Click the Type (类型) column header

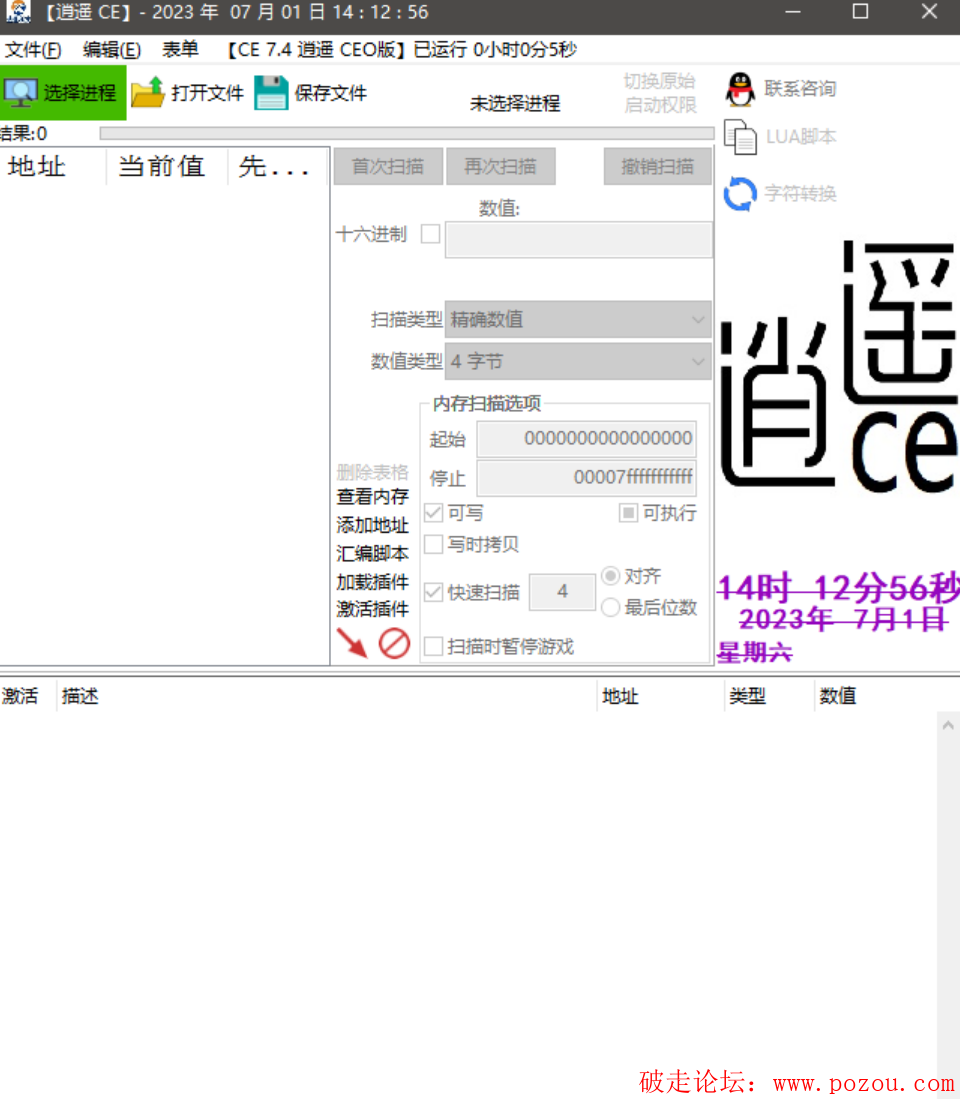pos(769,696)
